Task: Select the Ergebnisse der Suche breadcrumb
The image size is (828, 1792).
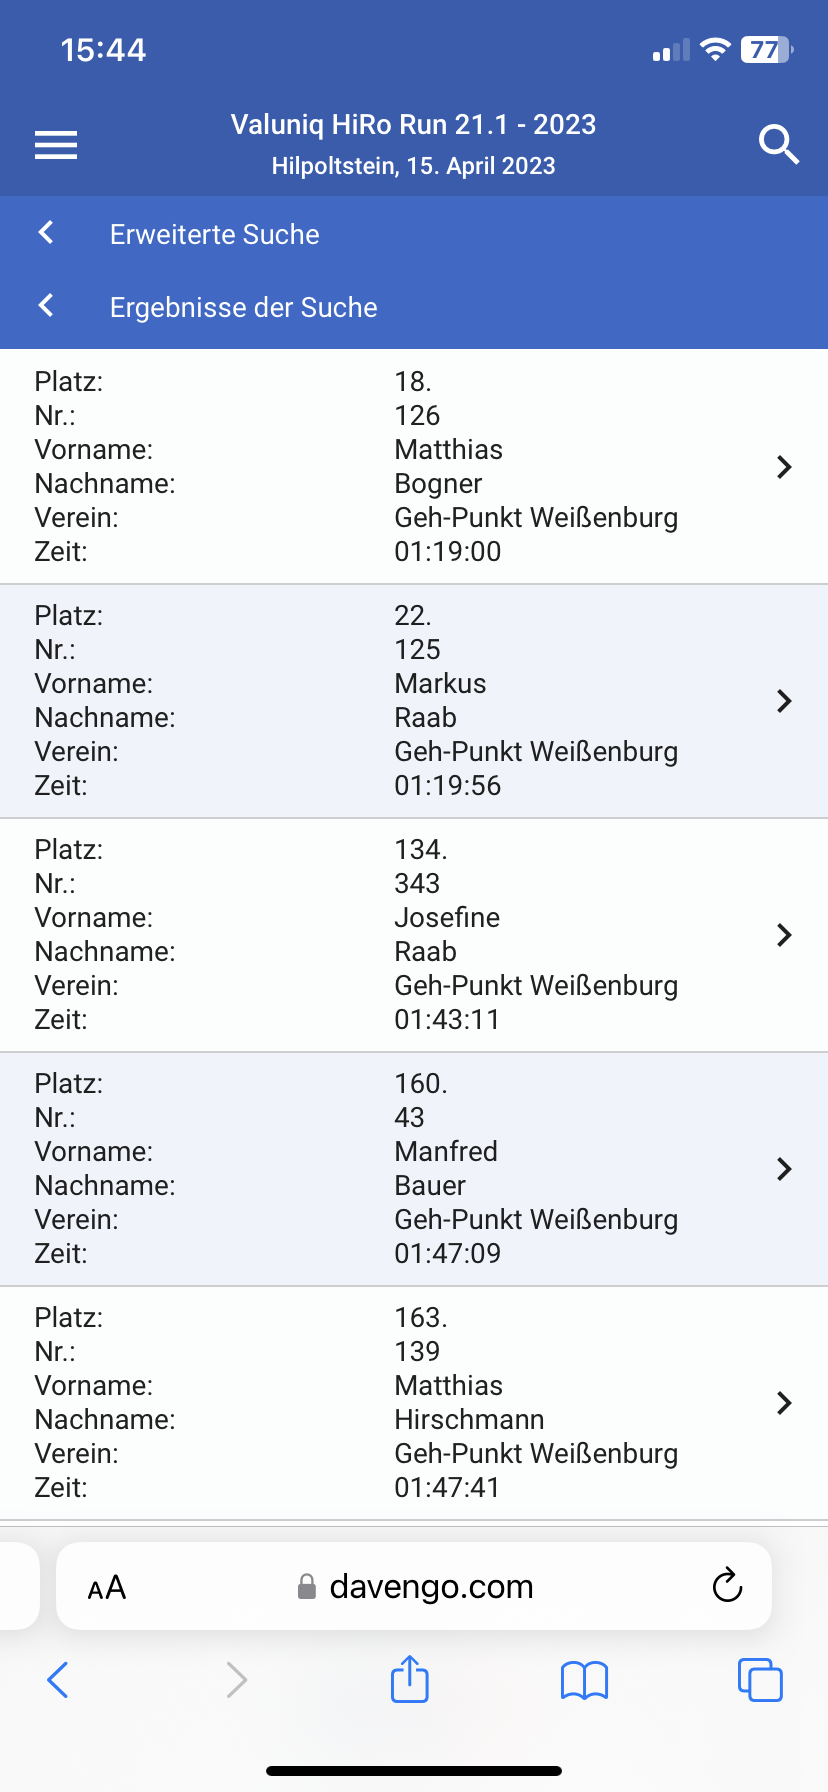Action: coord(244,307)
